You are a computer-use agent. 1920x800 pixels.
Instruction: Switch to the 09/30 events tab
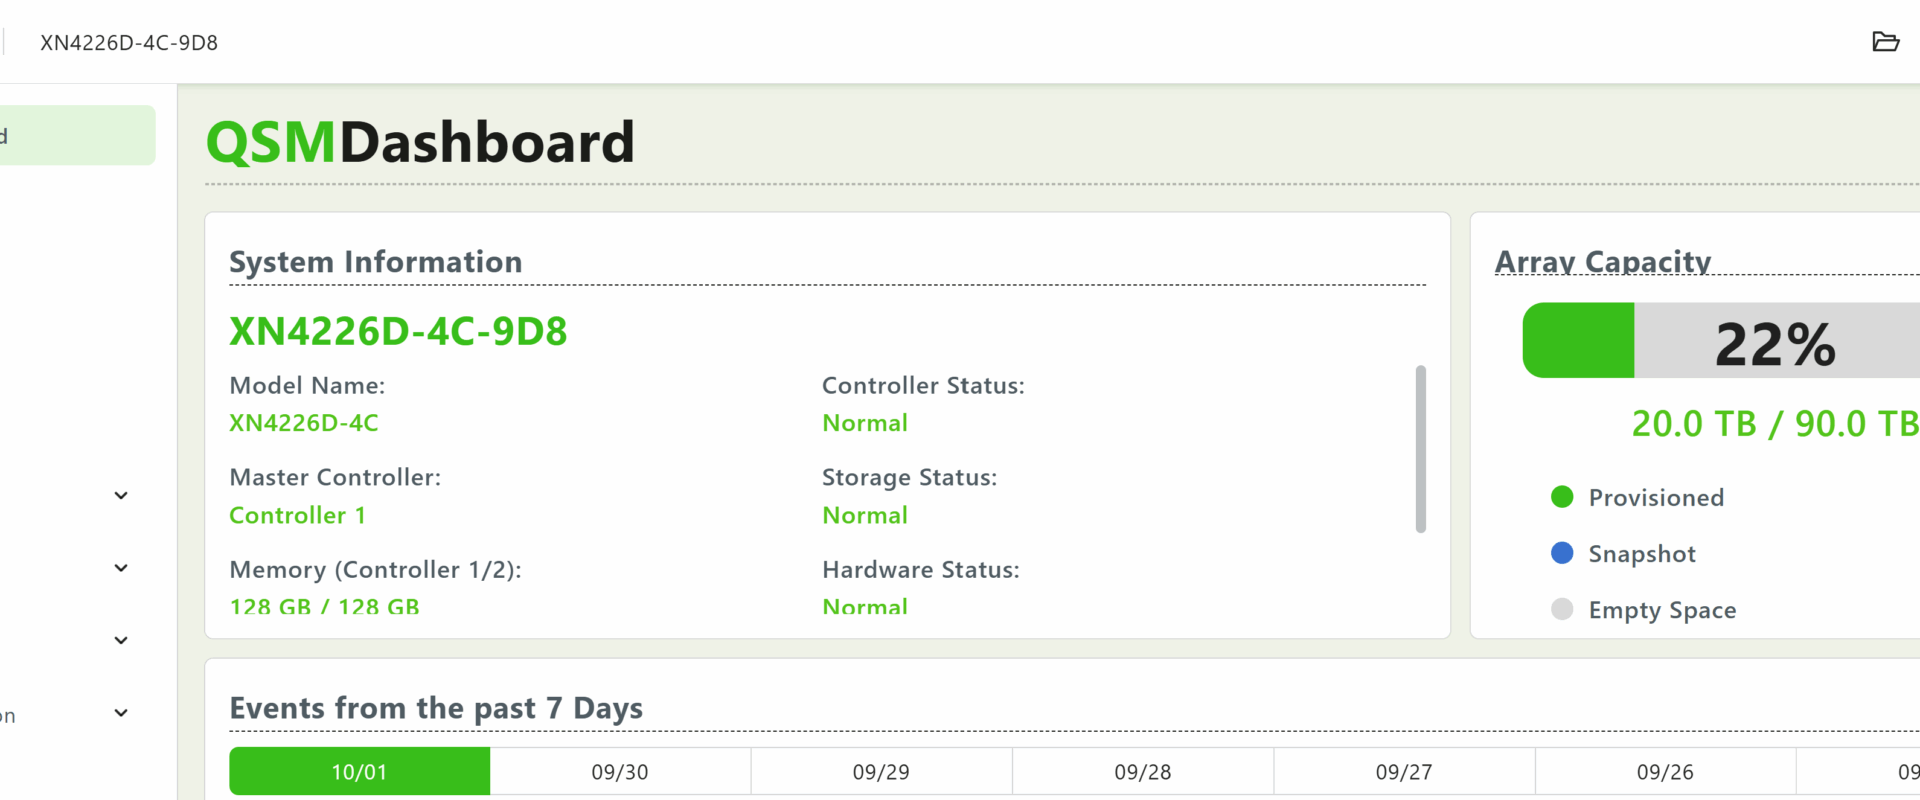[x=620, y=772]
